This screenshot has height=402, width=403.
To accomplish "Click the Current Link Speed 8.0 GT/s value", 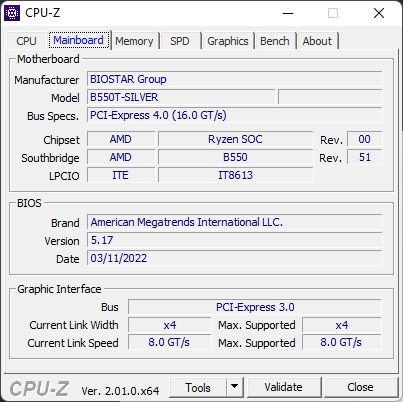I will click(170, 343).
